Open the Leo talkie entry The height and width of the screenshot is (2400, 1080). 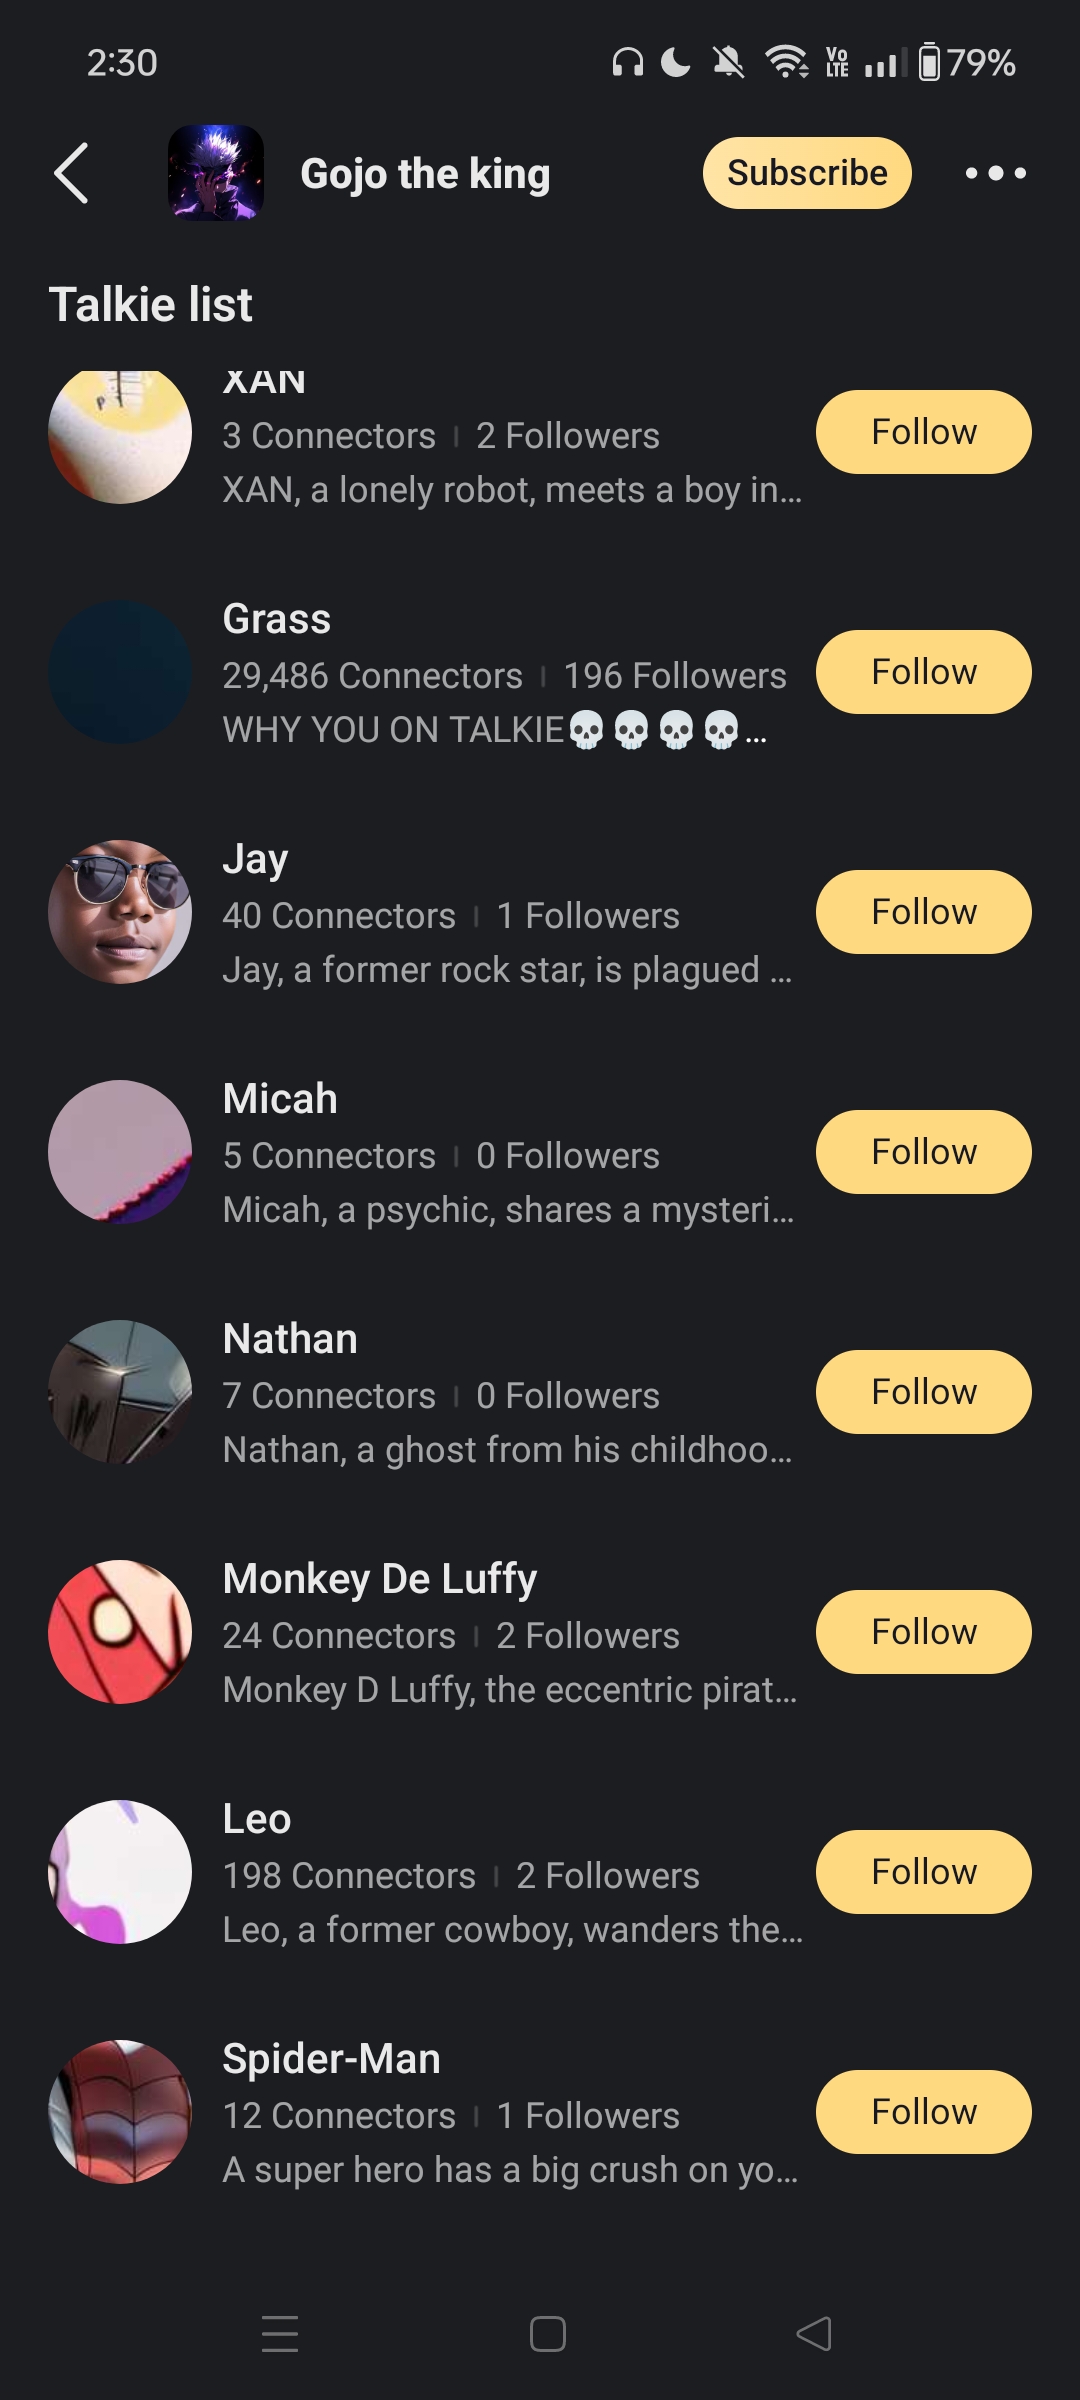[x=500, y=1874]
